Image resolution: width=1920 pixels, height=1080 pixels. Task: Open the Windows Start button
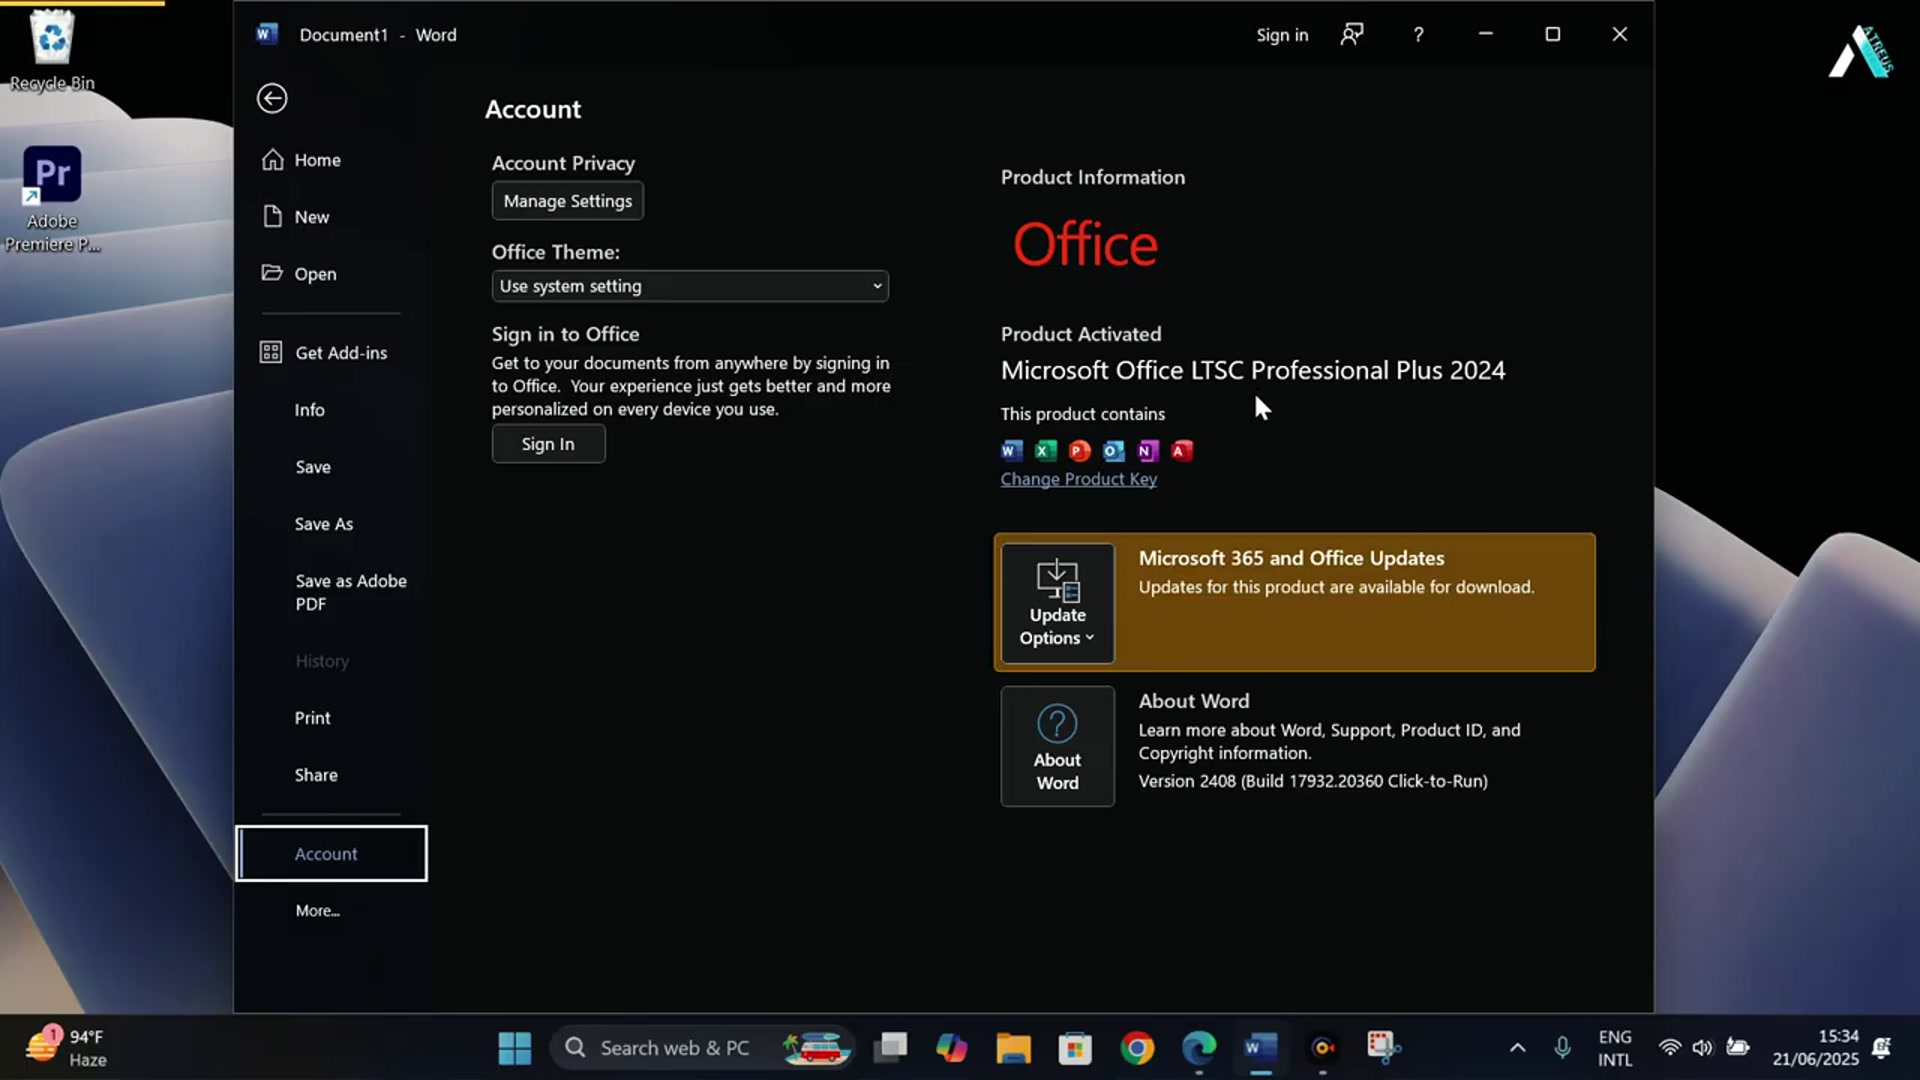pyautogui.click(x=515, y=1048)
